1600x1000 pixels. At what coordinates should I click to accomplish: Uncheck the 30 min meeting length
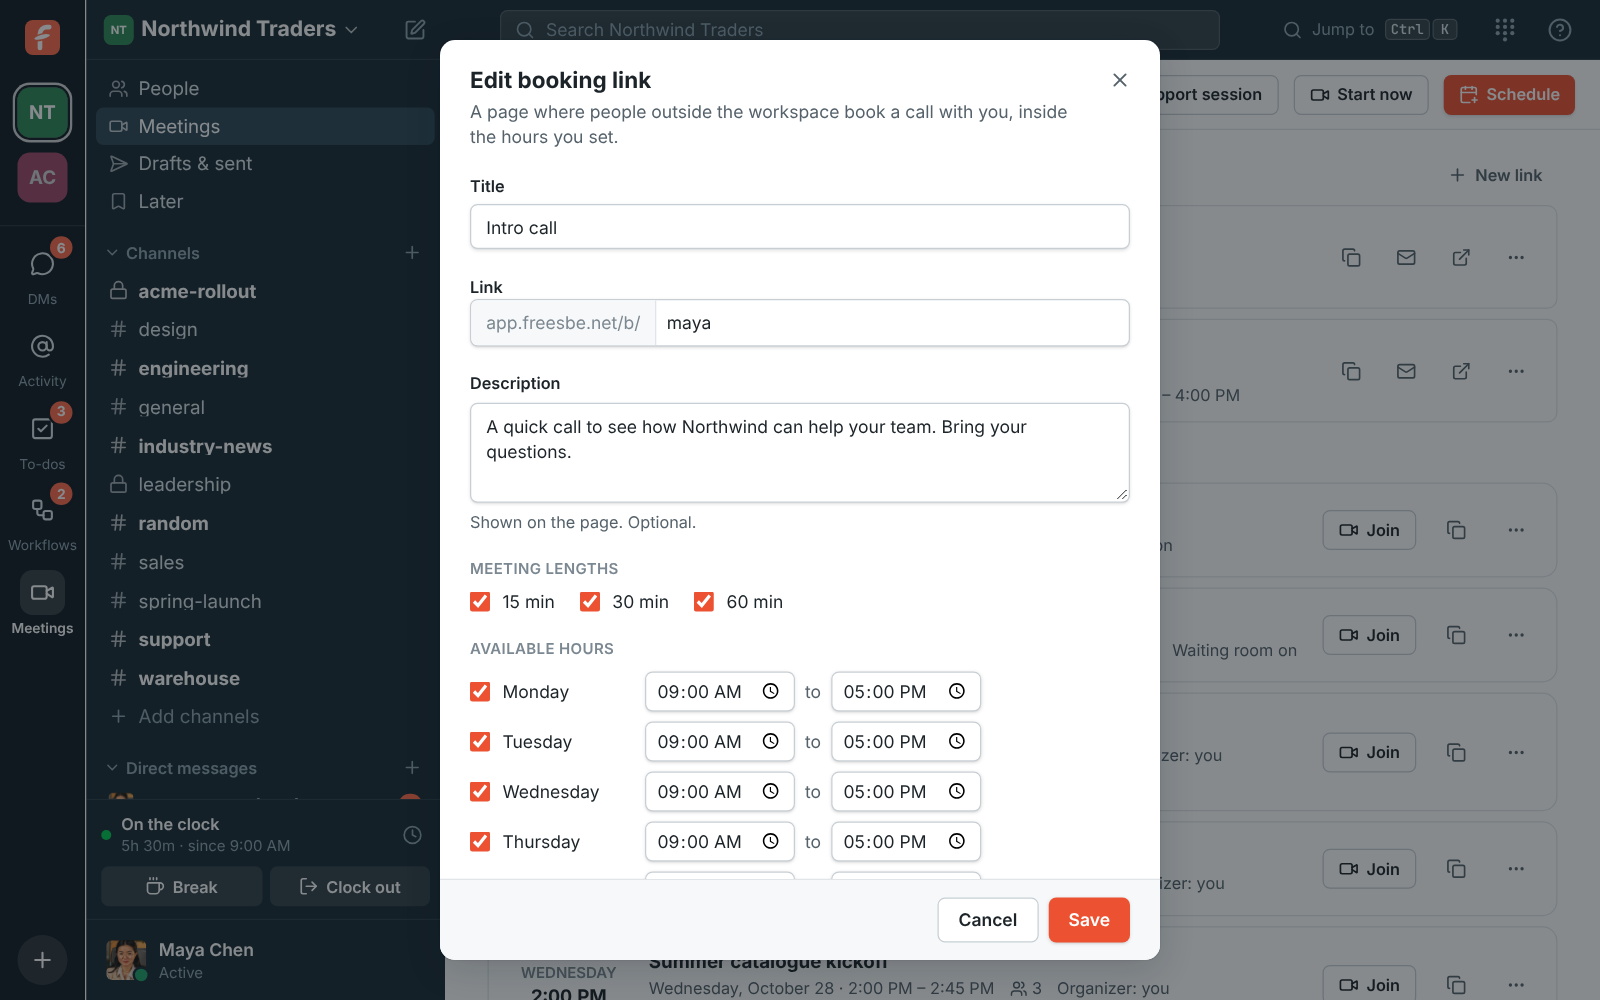point(590,601)
